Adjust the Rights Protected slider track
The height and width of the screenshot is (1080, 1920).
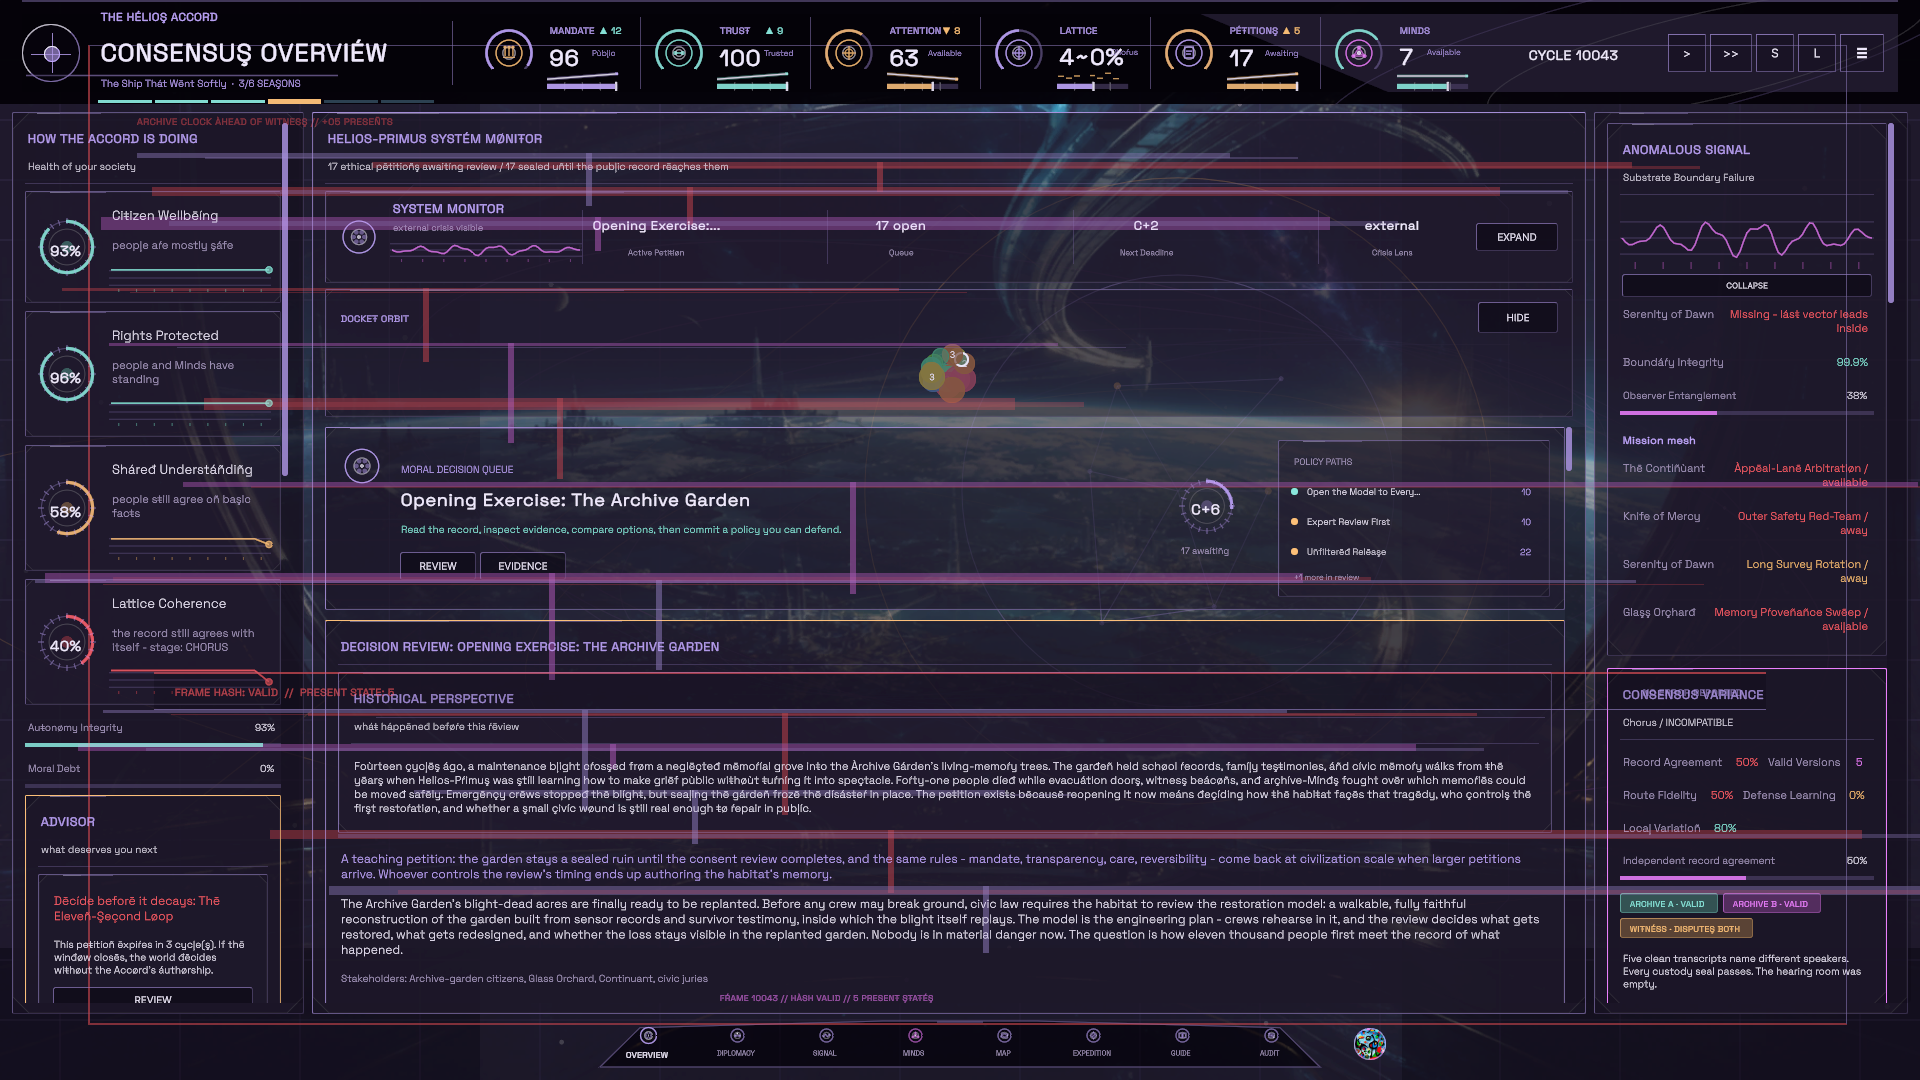click(x=191, y=403)
